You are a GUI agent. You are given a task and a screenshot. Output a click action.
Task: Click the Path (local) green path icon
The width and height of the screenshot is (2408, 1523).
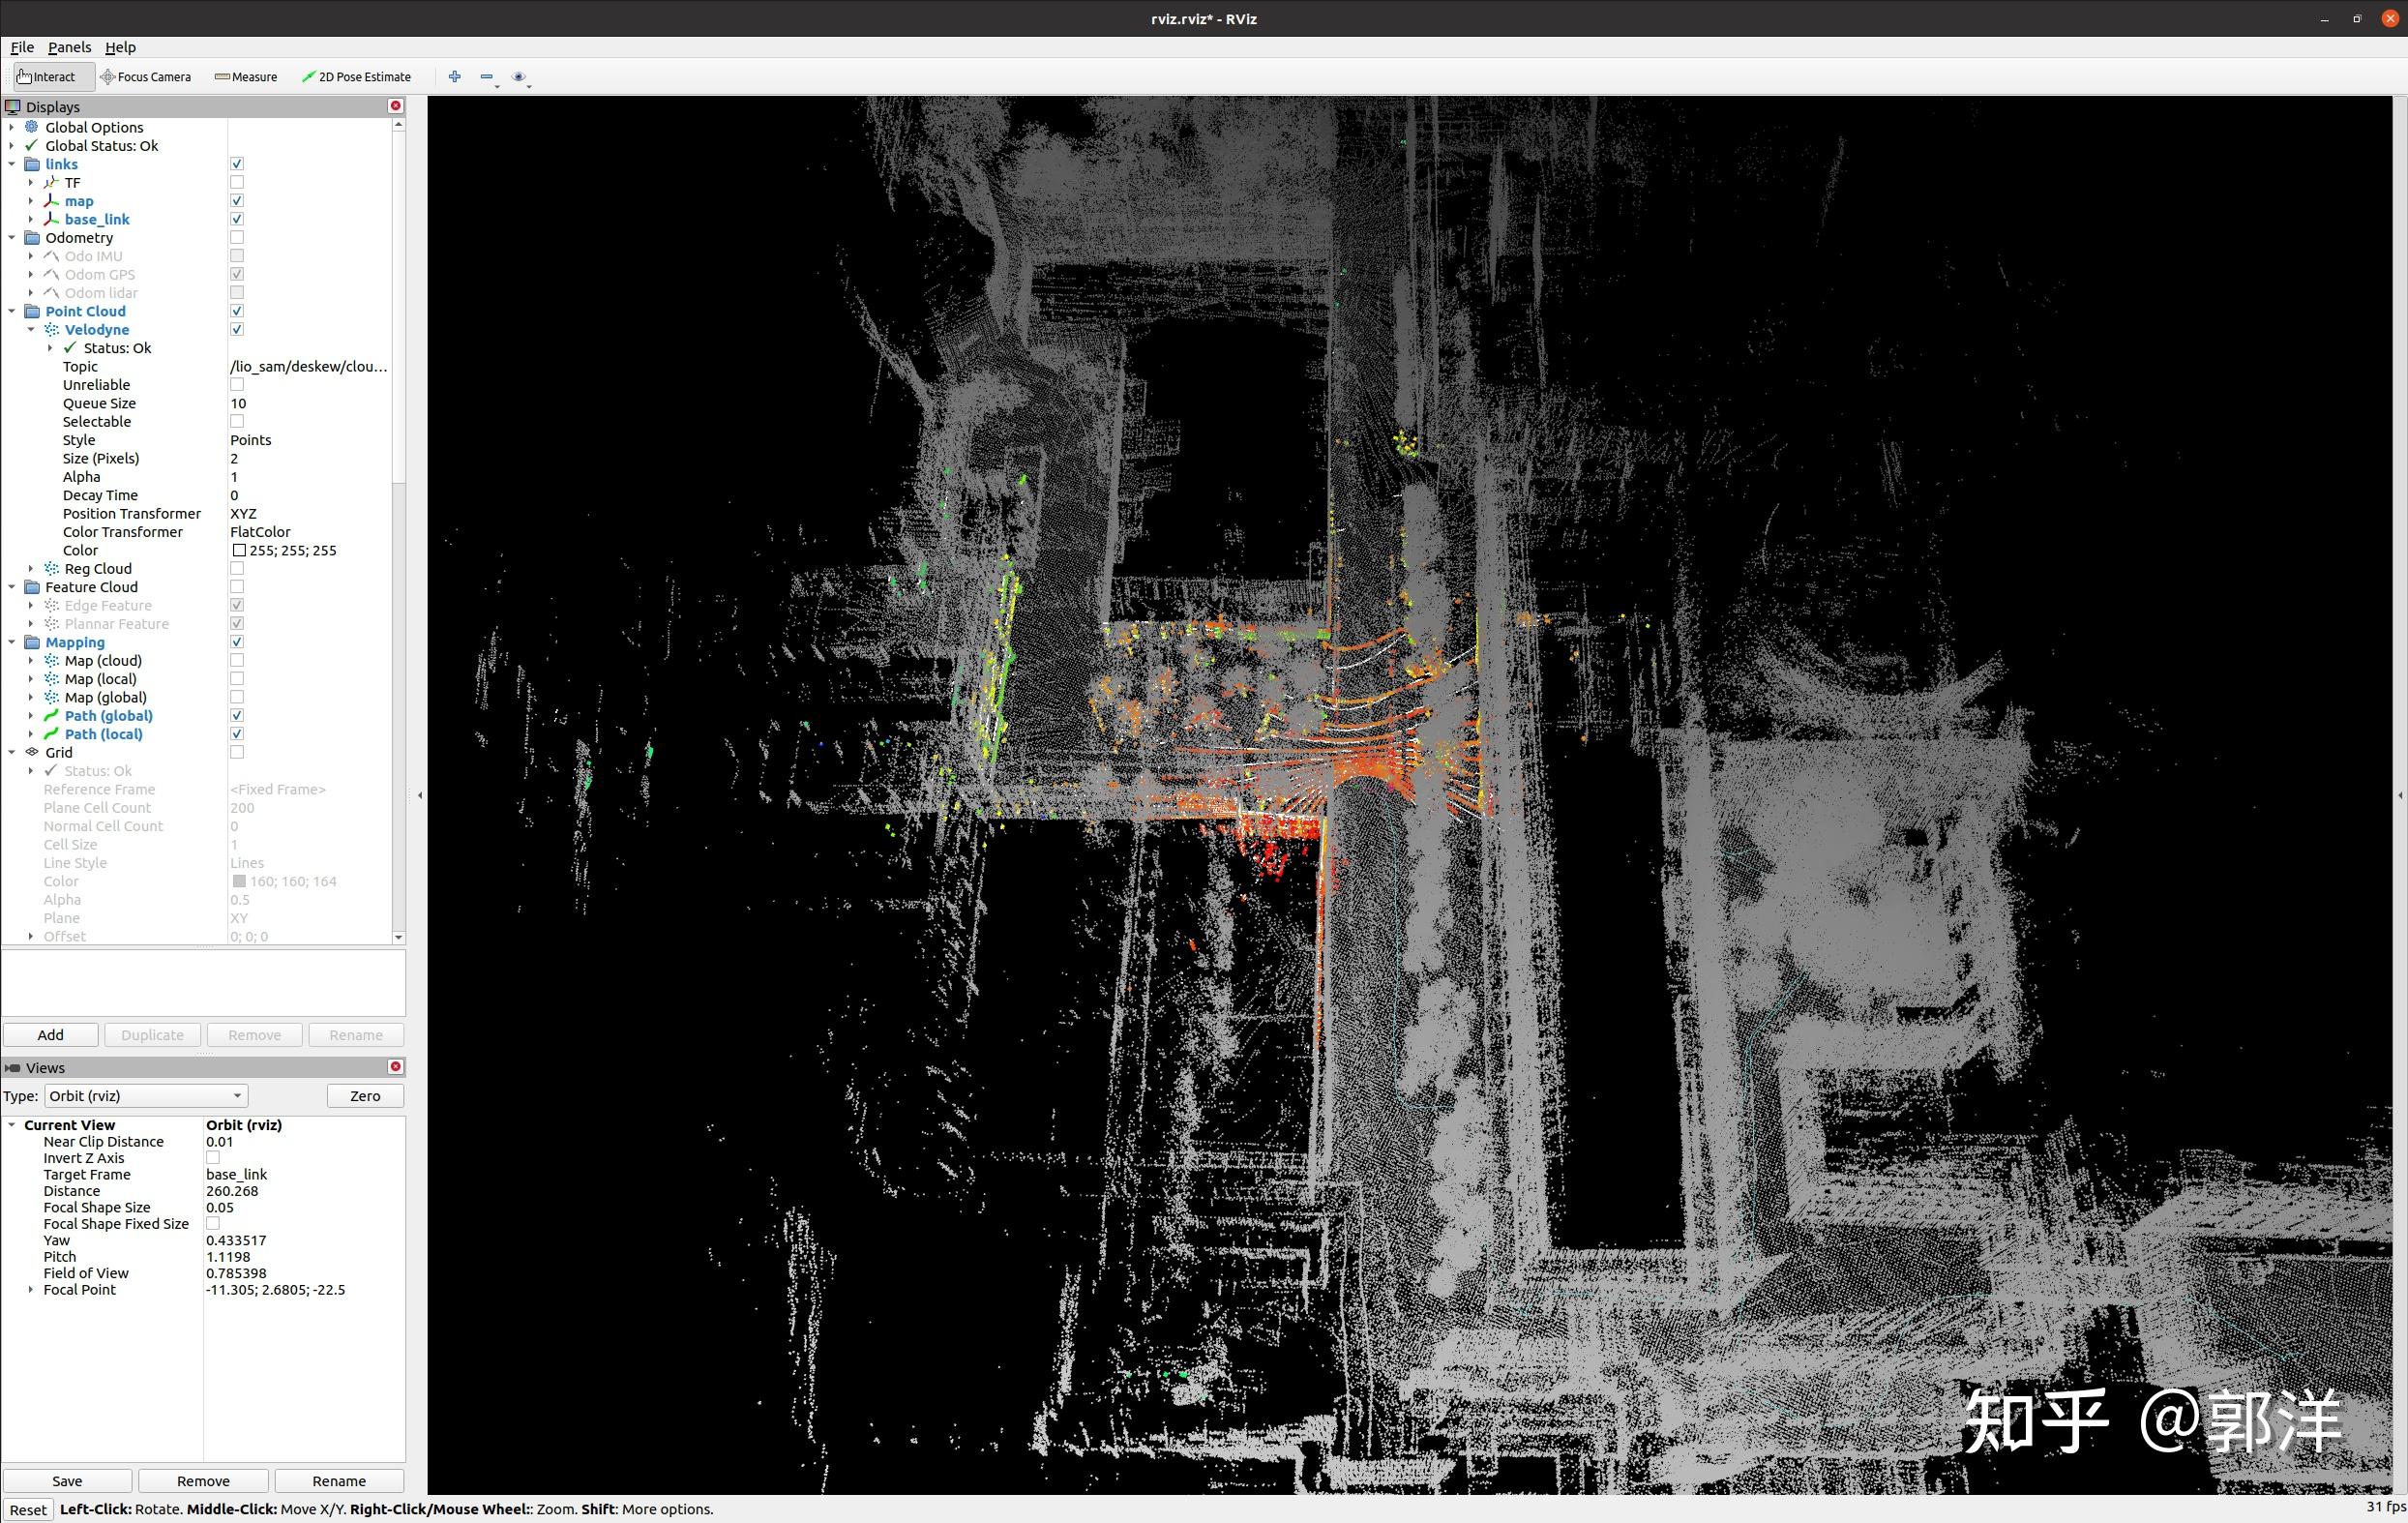tap(51, 734)
